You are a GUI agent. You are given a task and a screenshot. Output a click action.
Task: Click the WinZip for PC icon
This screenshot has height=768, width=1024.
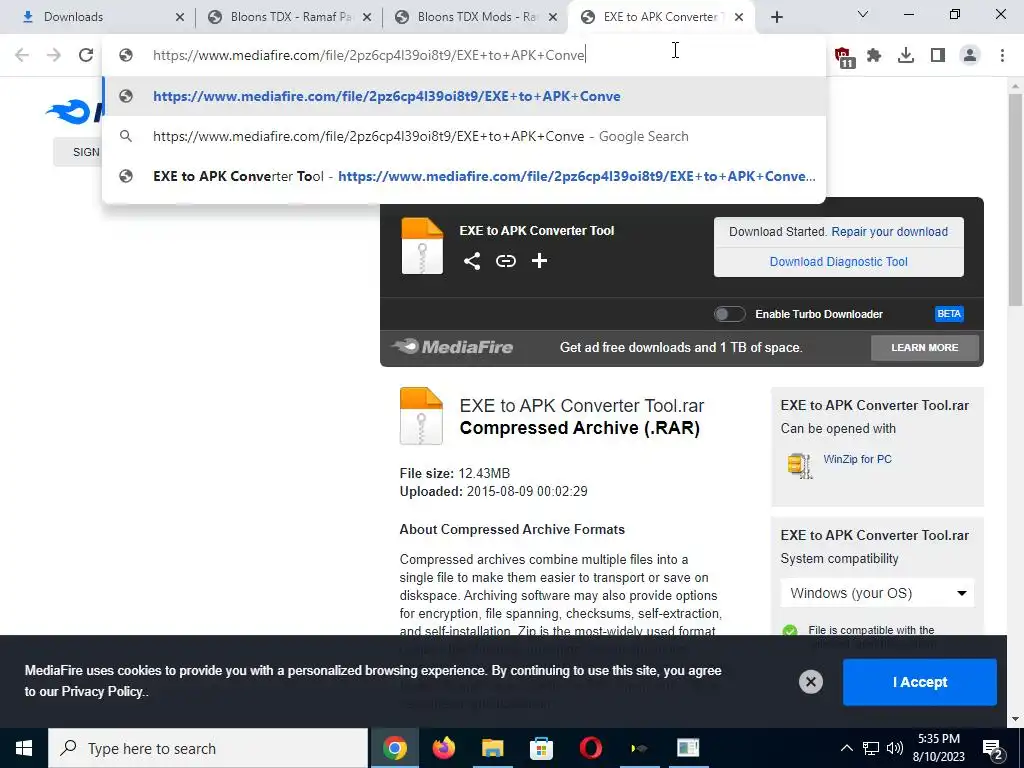point(800,466)
